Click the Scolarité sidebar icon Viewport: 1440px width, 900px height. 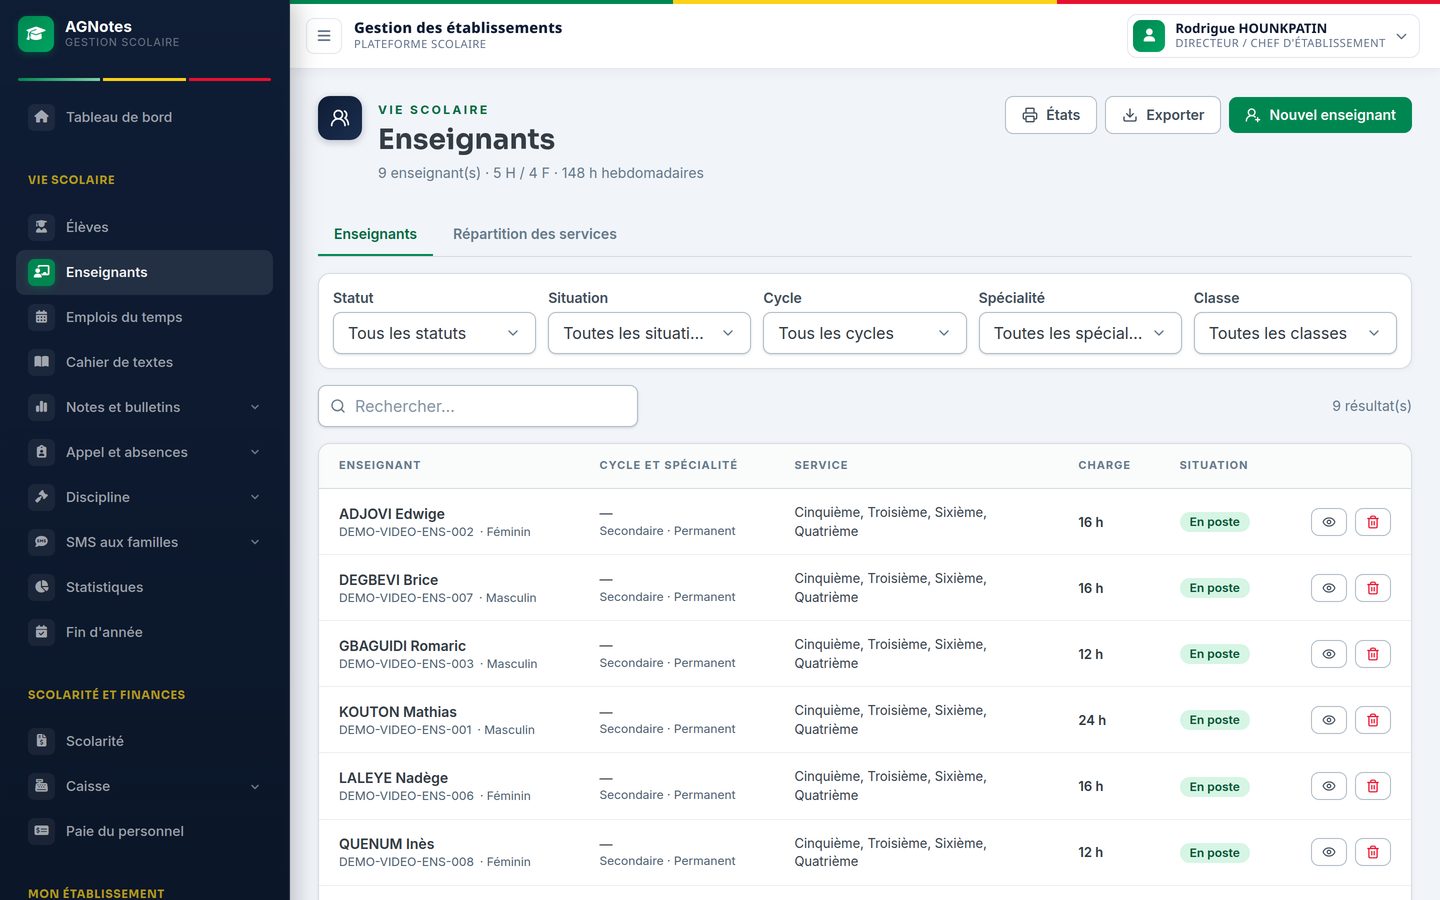pyautogui.click(x=41, y=741)
